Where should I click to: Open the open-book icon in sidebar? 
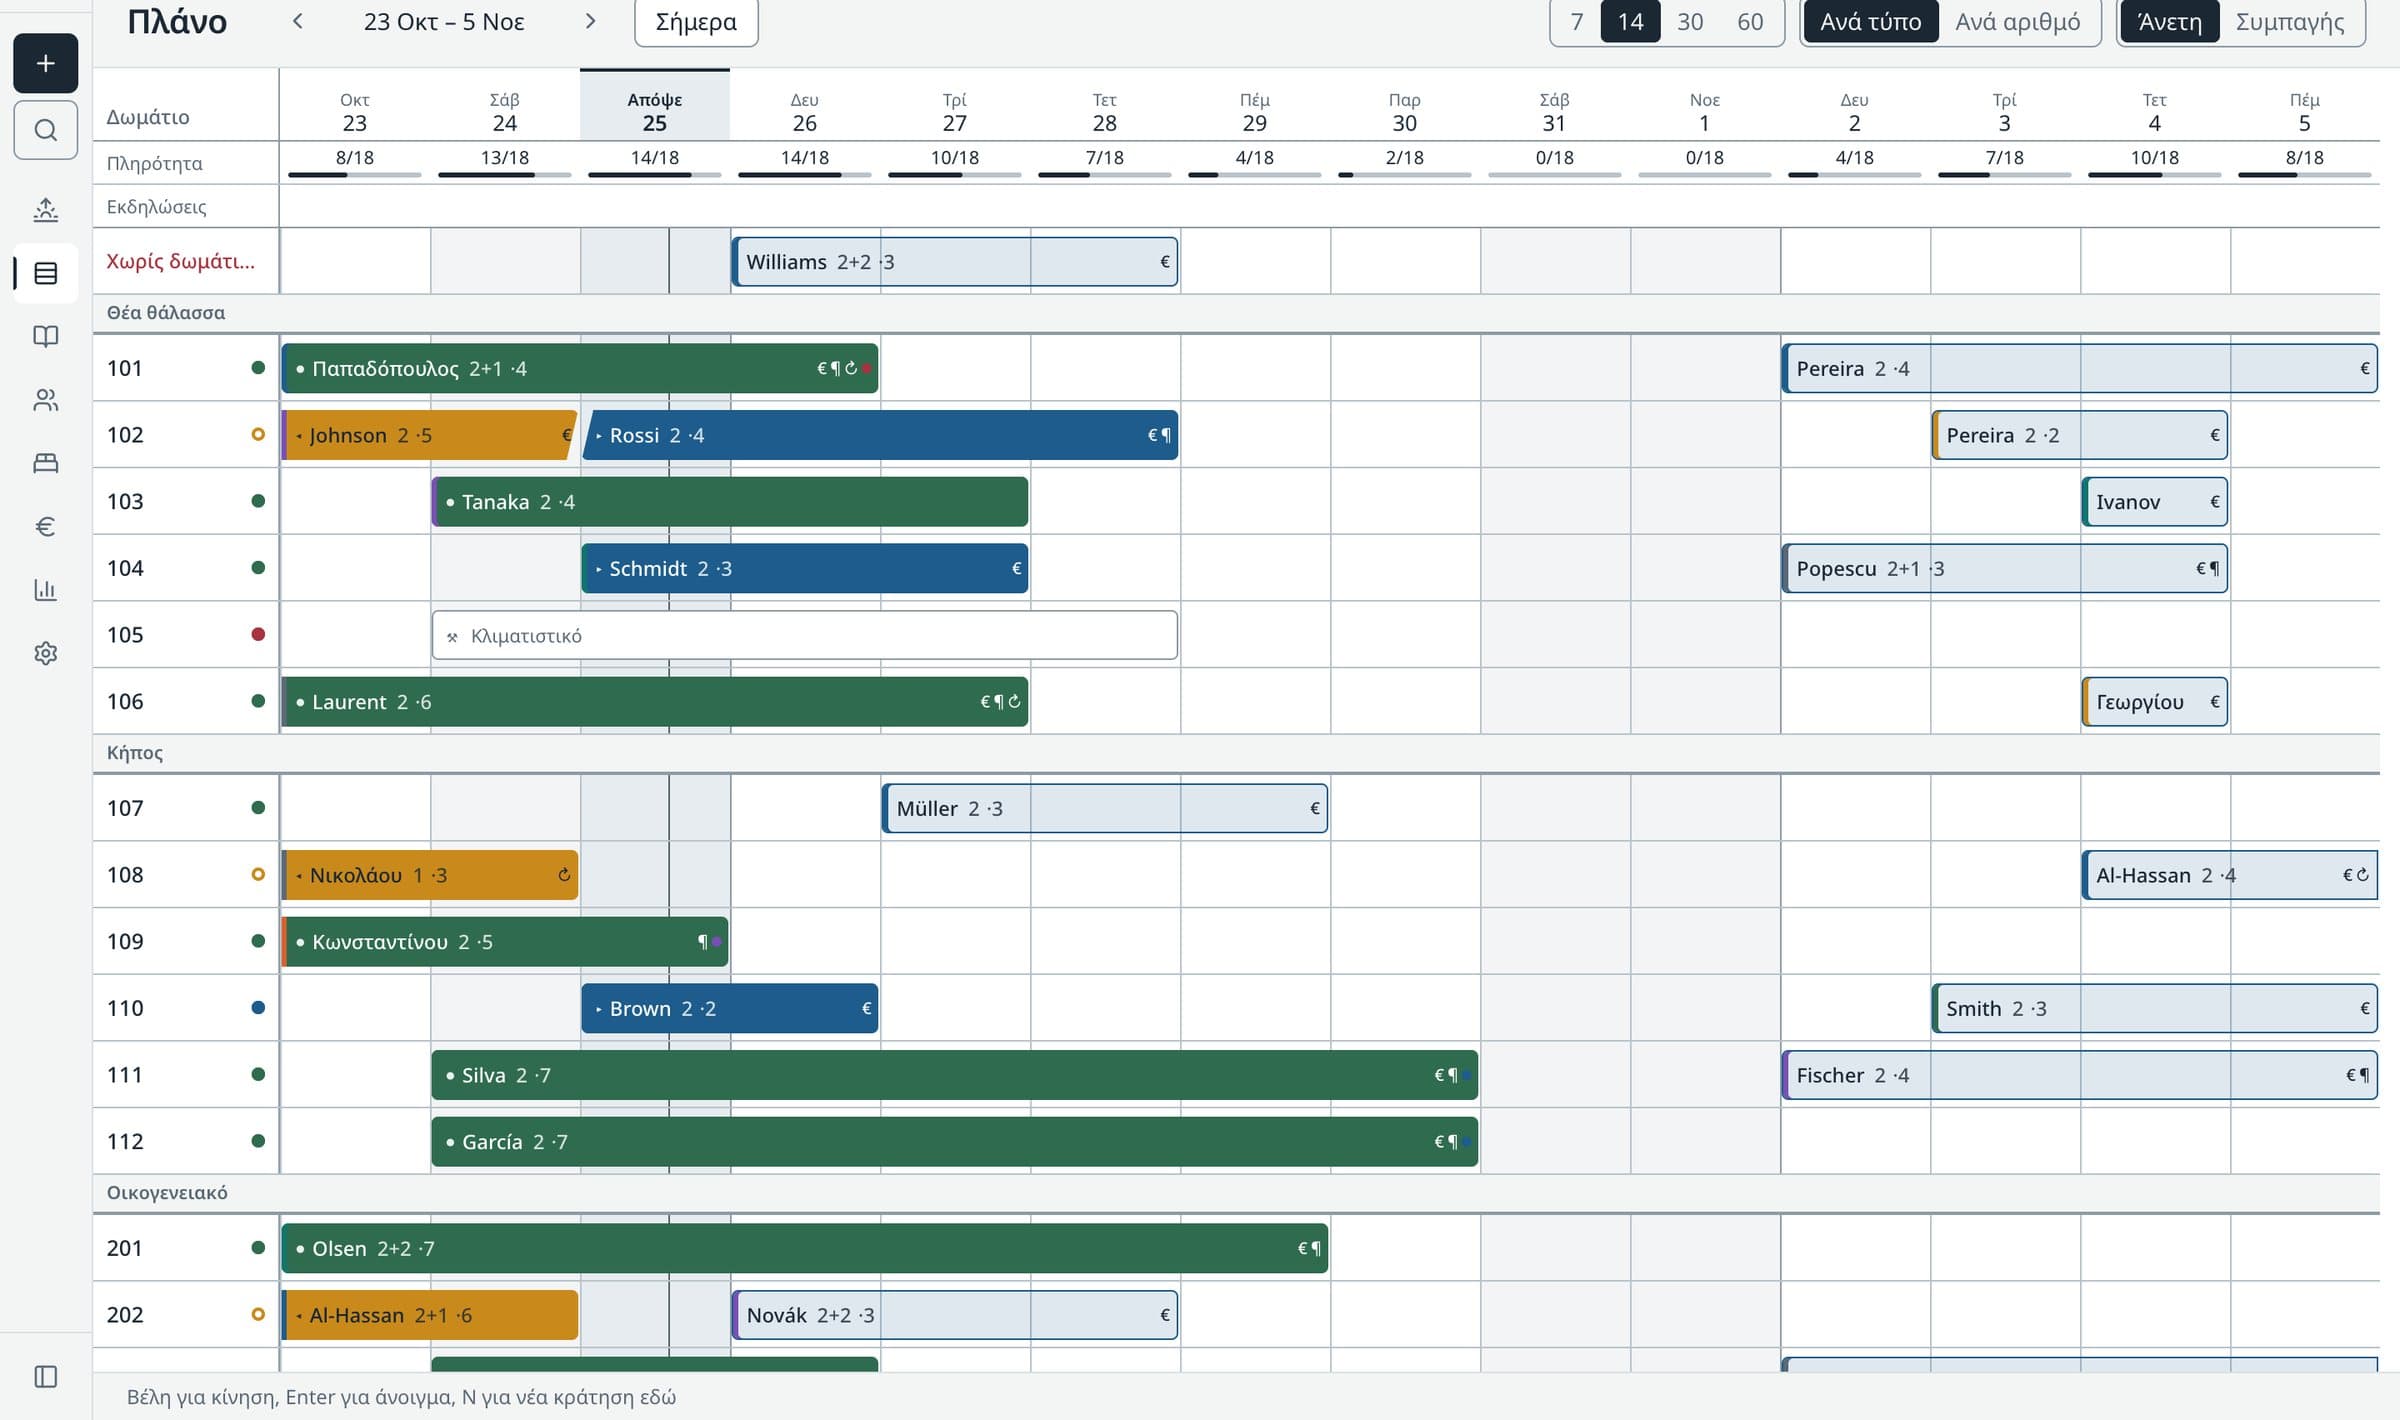coord(45,336)
